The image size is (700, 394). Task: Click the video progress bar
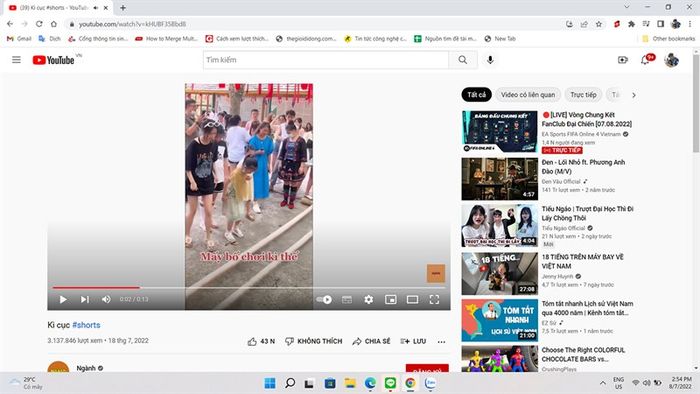tap(249, 288)
